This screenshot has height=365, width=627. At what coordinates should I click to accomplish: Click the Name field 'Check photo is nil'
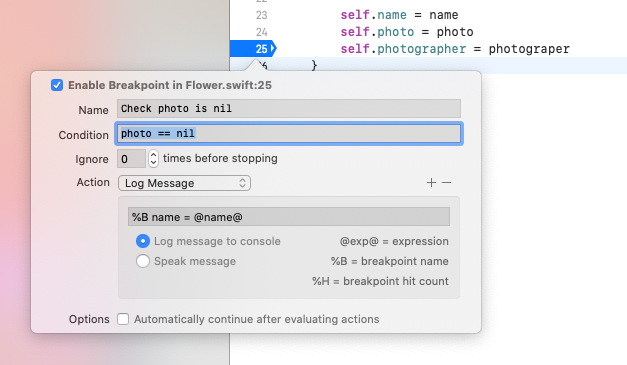289,109
